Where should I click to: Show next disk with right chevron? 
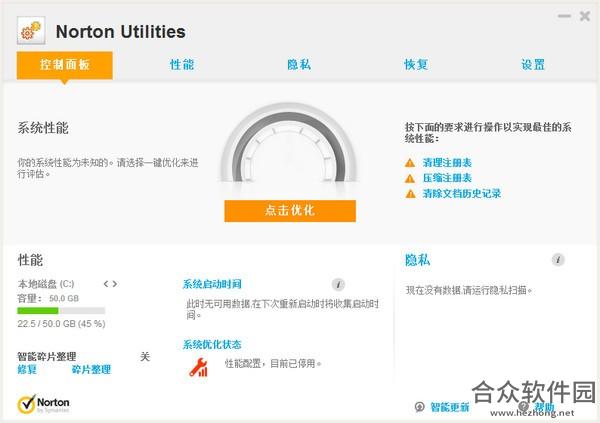pyautogui.click(x=114, y=284)
